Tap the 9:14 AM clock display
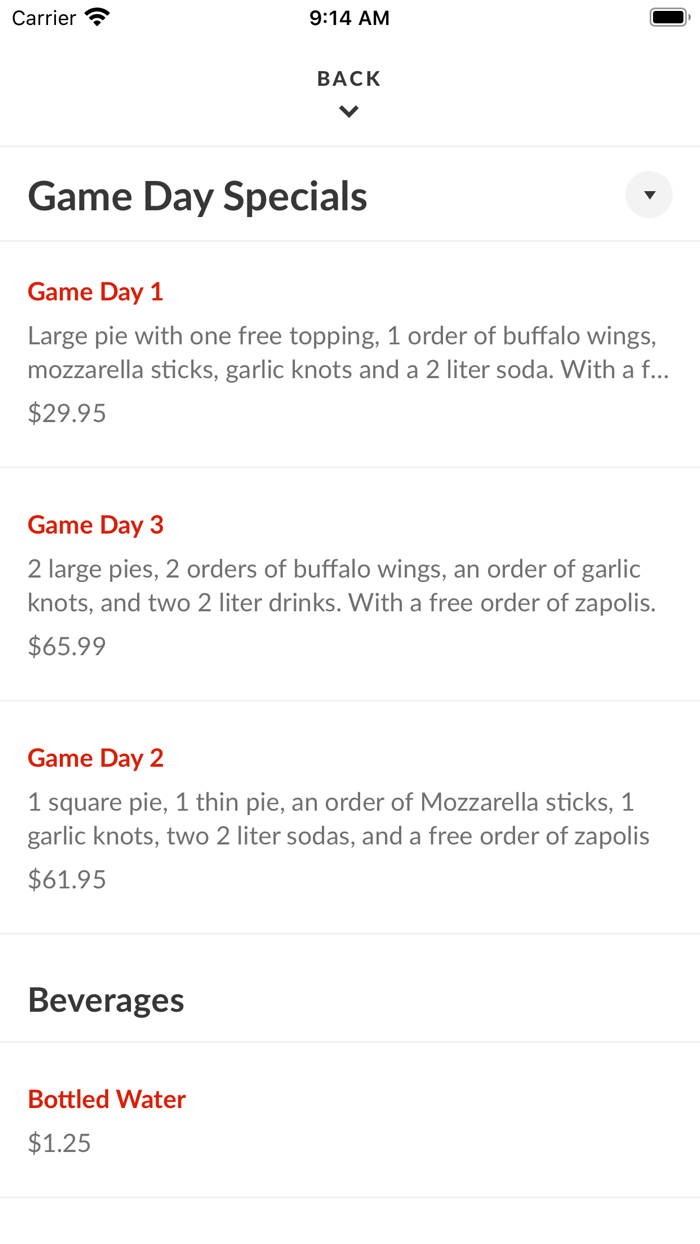The width and height of the screenshot is (700, 1244). pyautogui.click(x=349, y=16)
